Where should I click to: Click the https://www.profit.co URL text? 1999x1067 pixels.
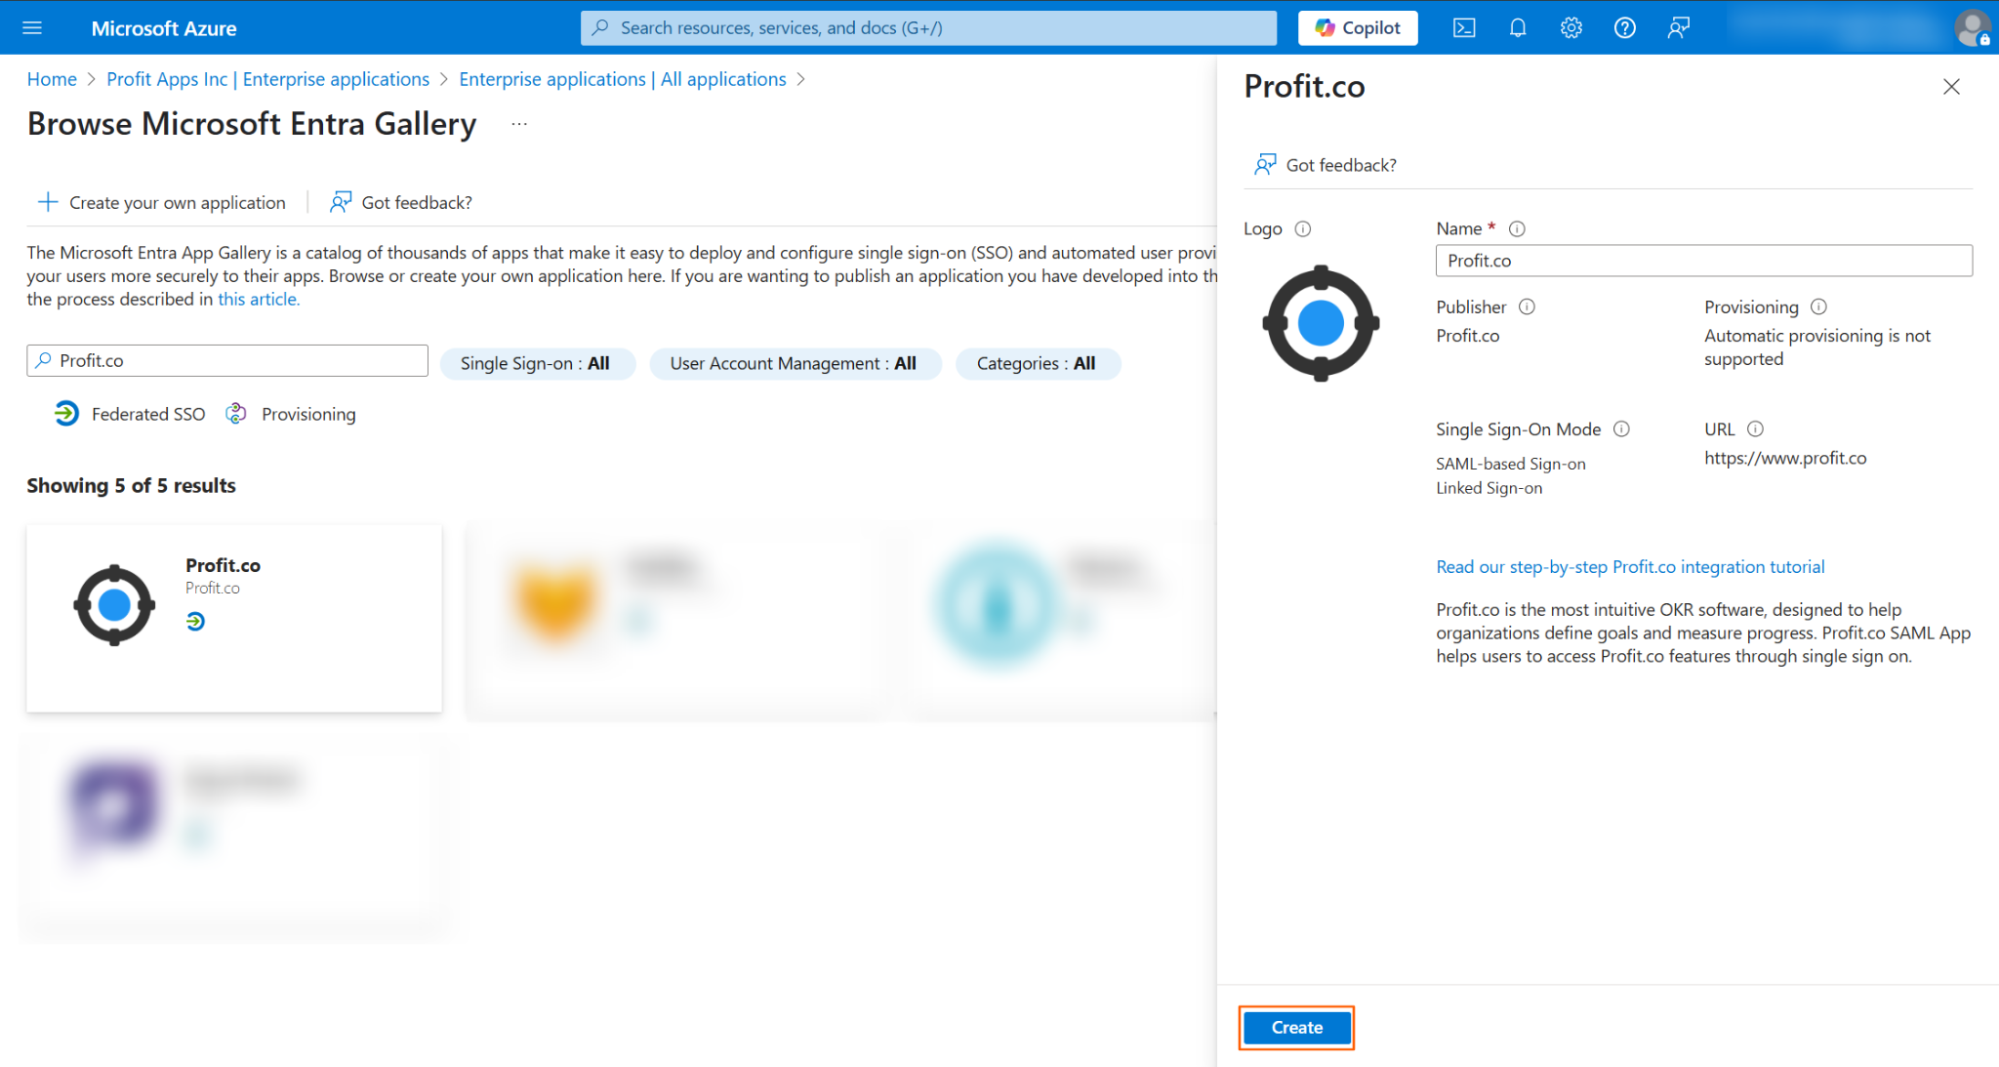(1785, 458)
